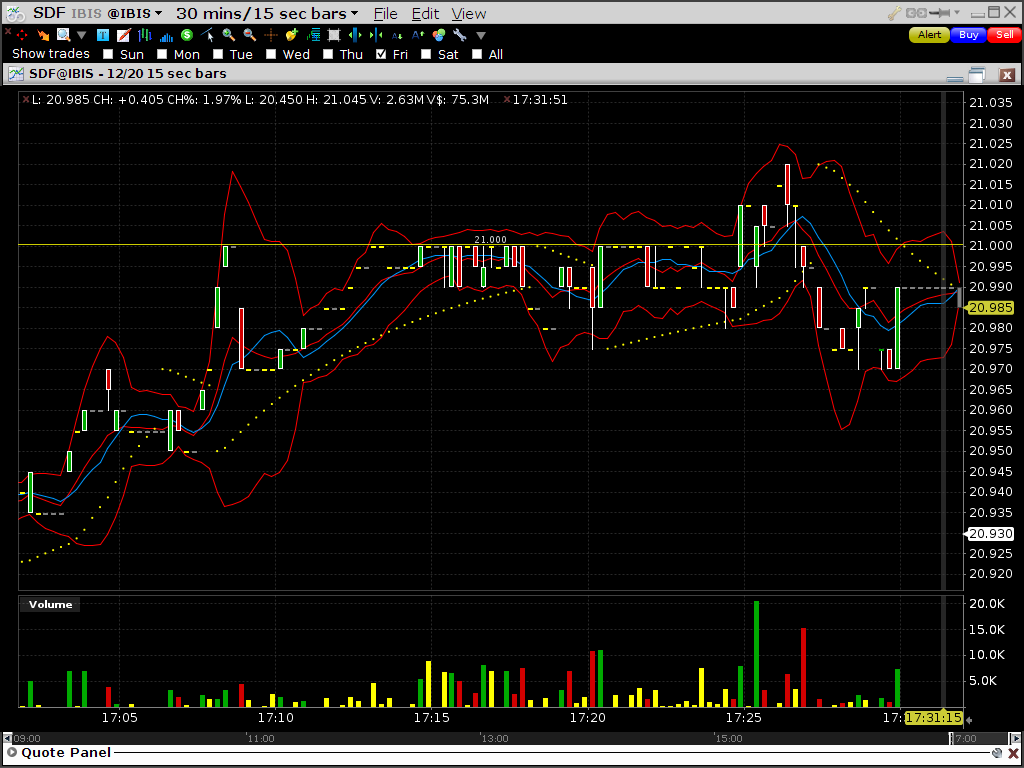Click the pushpin icon in title bar
The image size is (1024, 768).
pos(939,12)
